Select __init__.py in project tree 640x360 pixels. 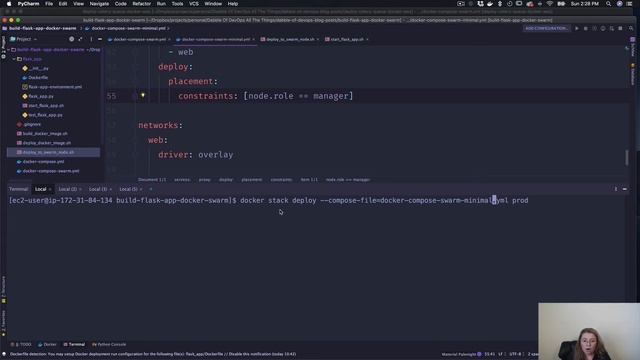[38, 69]
